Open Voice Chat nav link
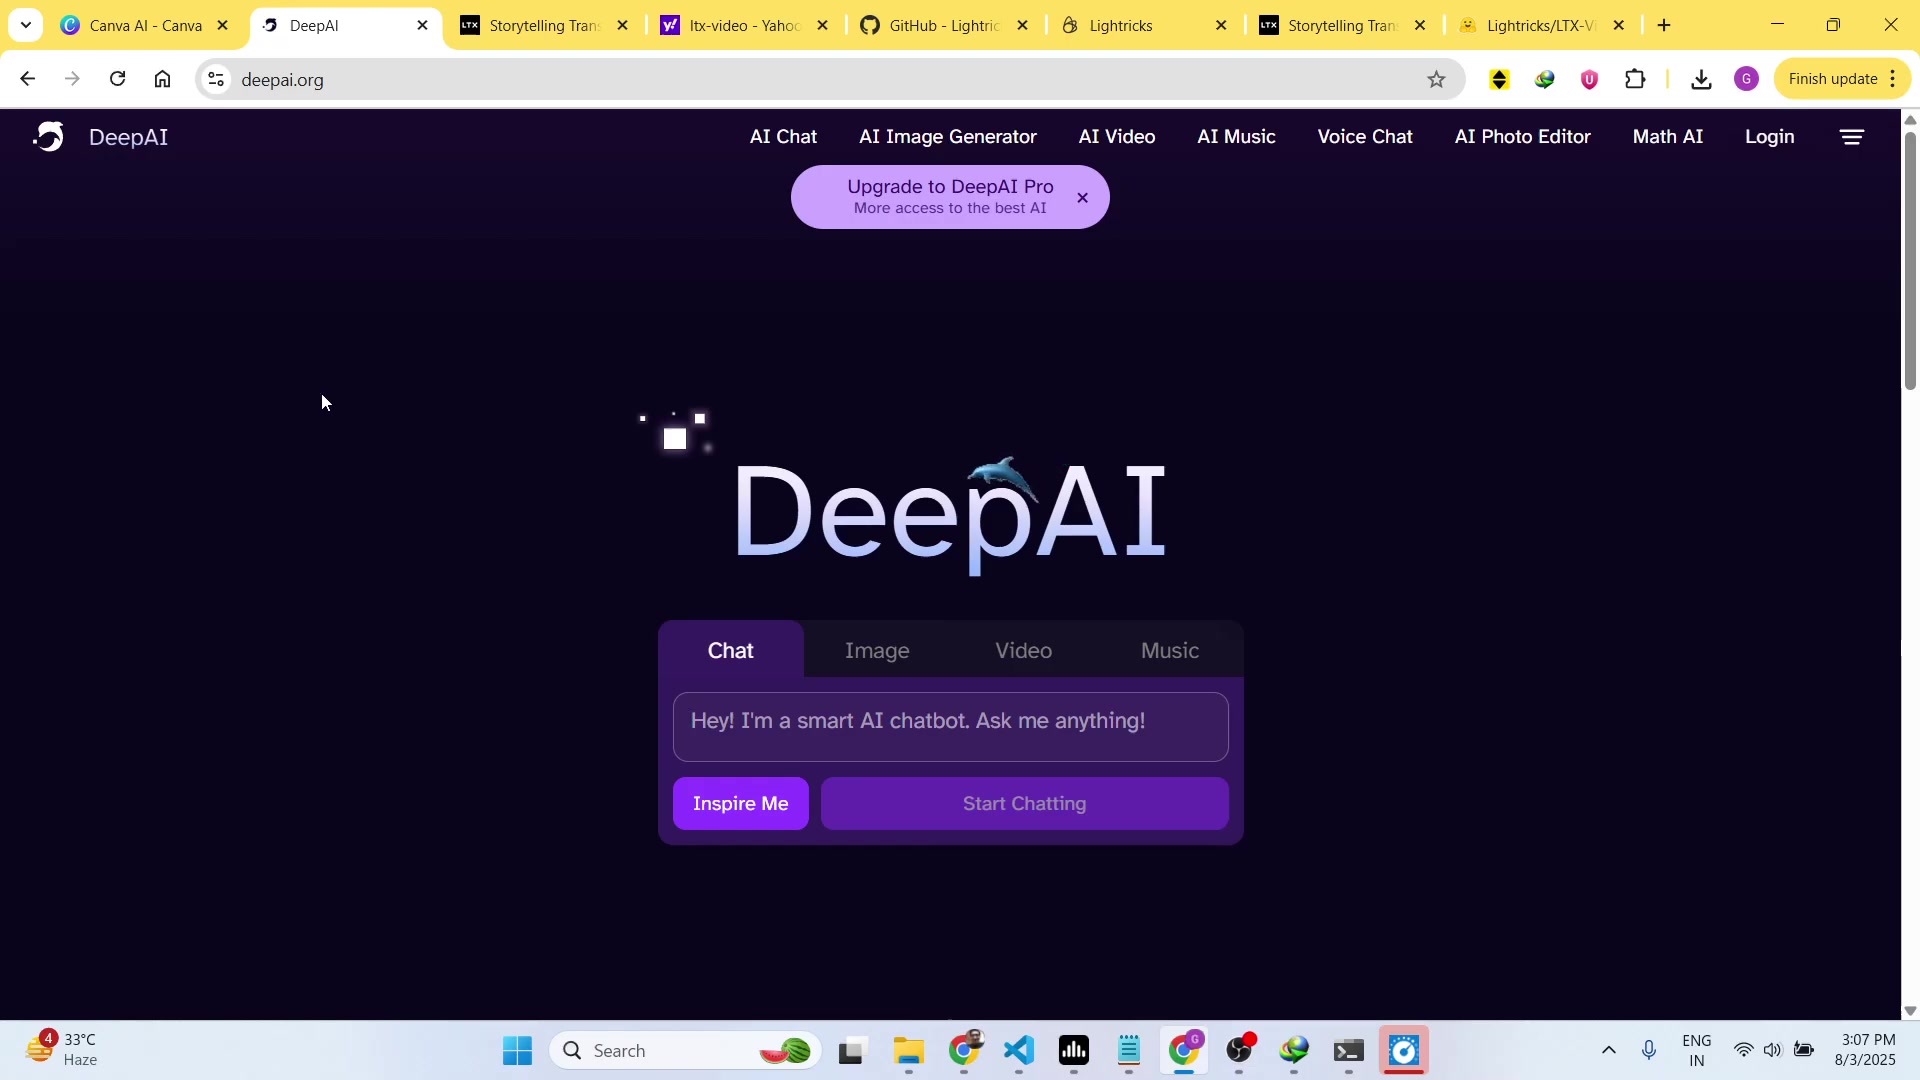The width and height of the screenshot is (1920, 1080). pyautogui.click(x=1364, y=137)
